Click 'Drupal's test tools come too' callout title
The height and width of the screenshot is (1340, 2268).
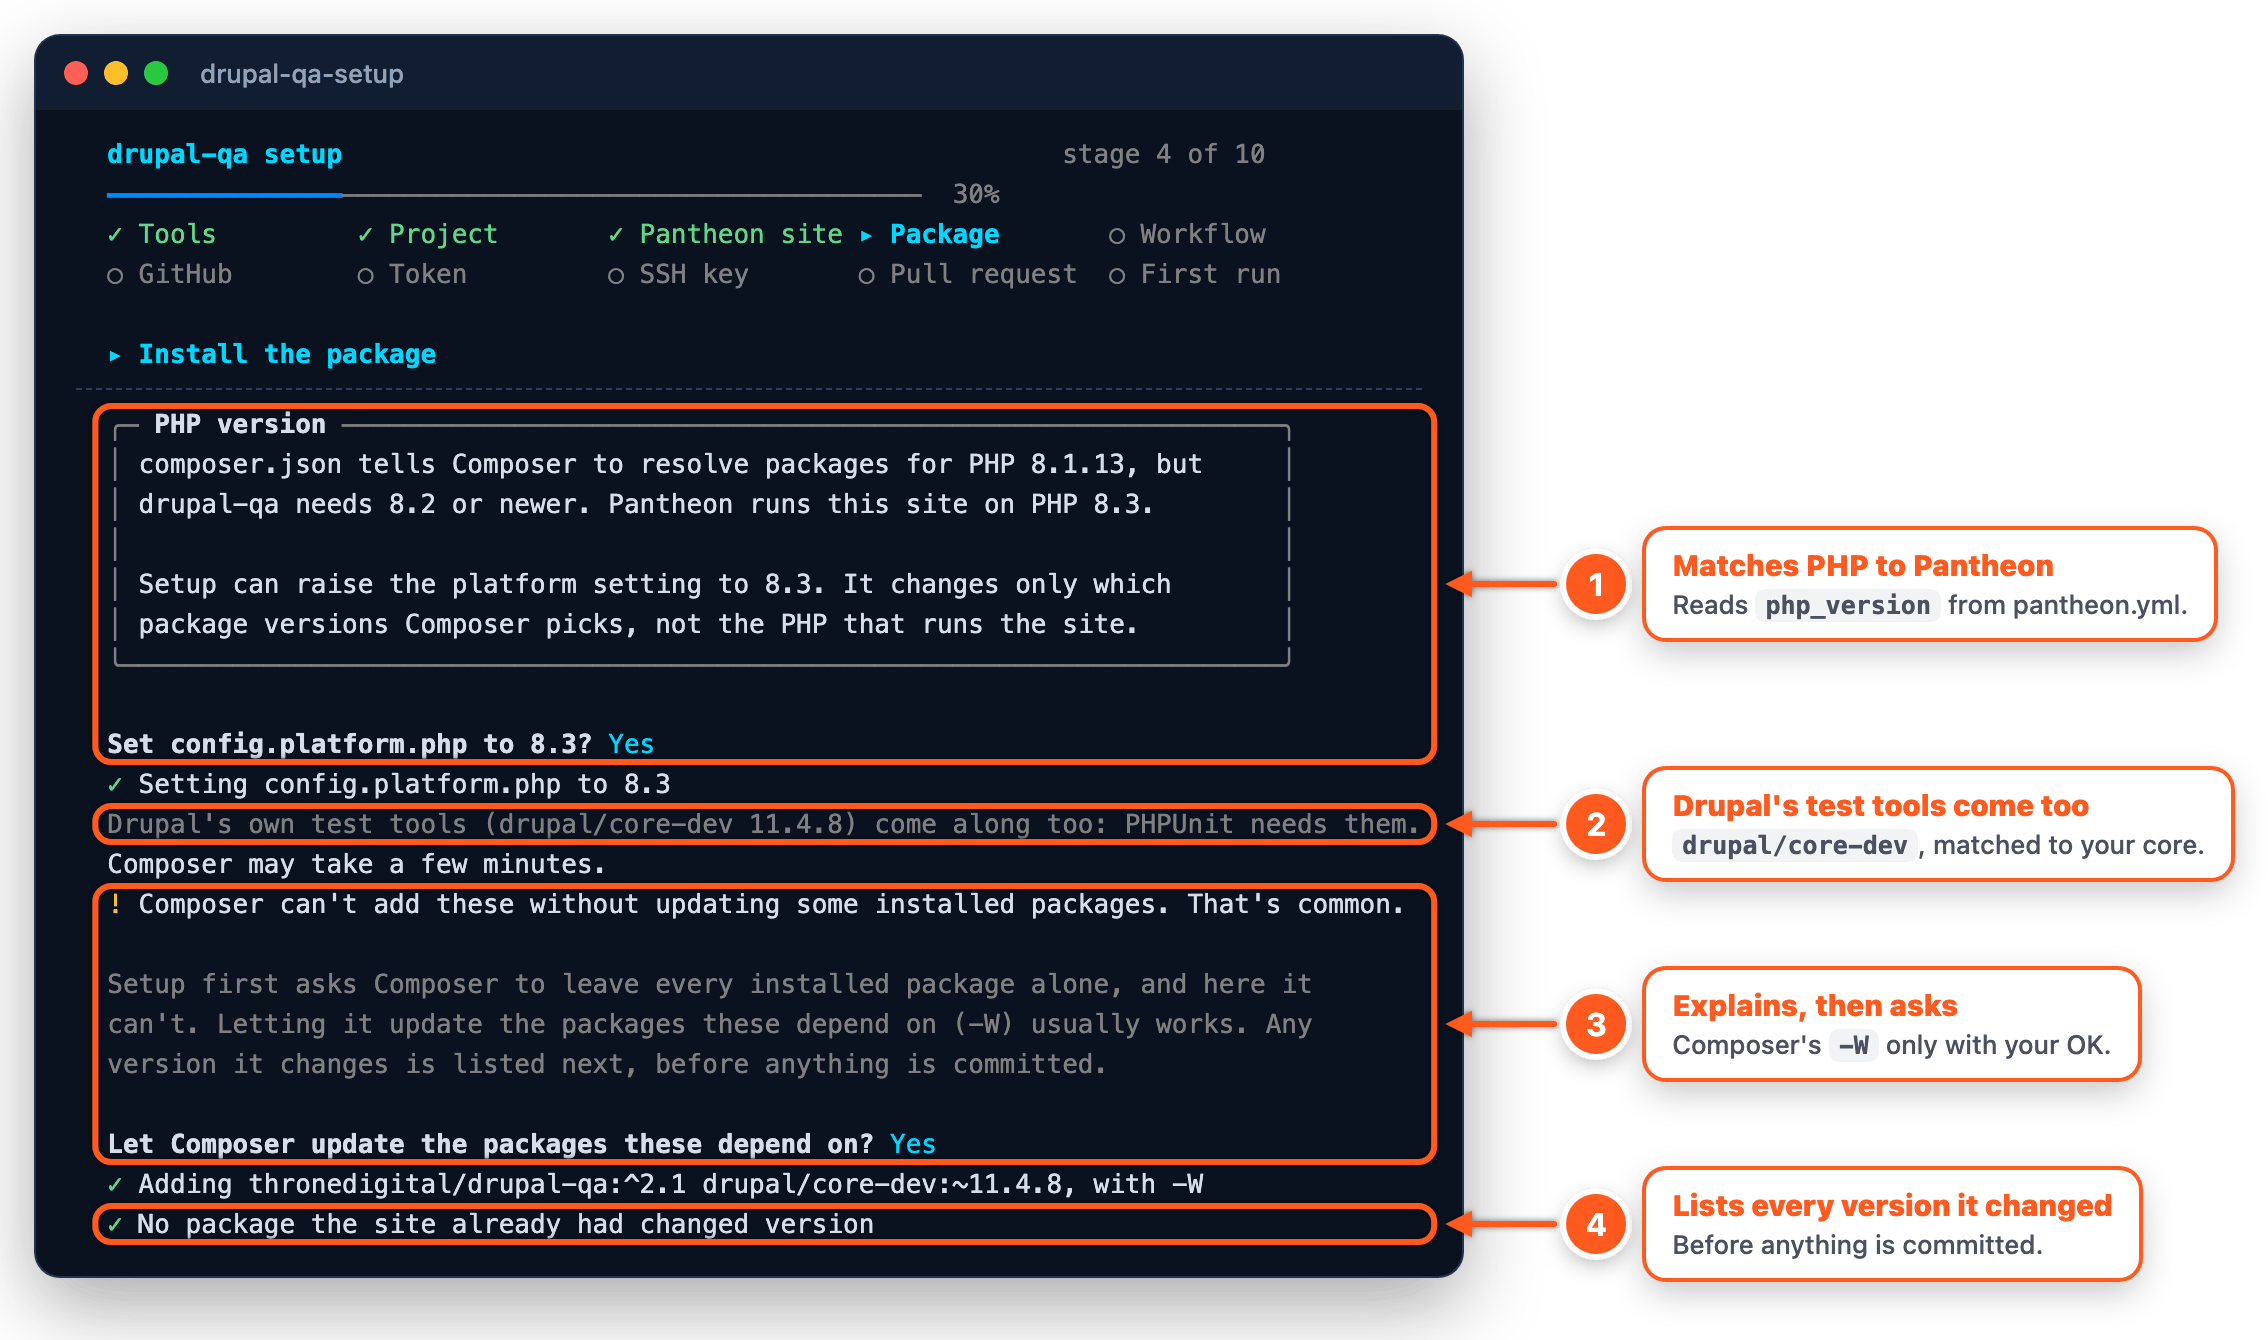[x=1881, y=806]
